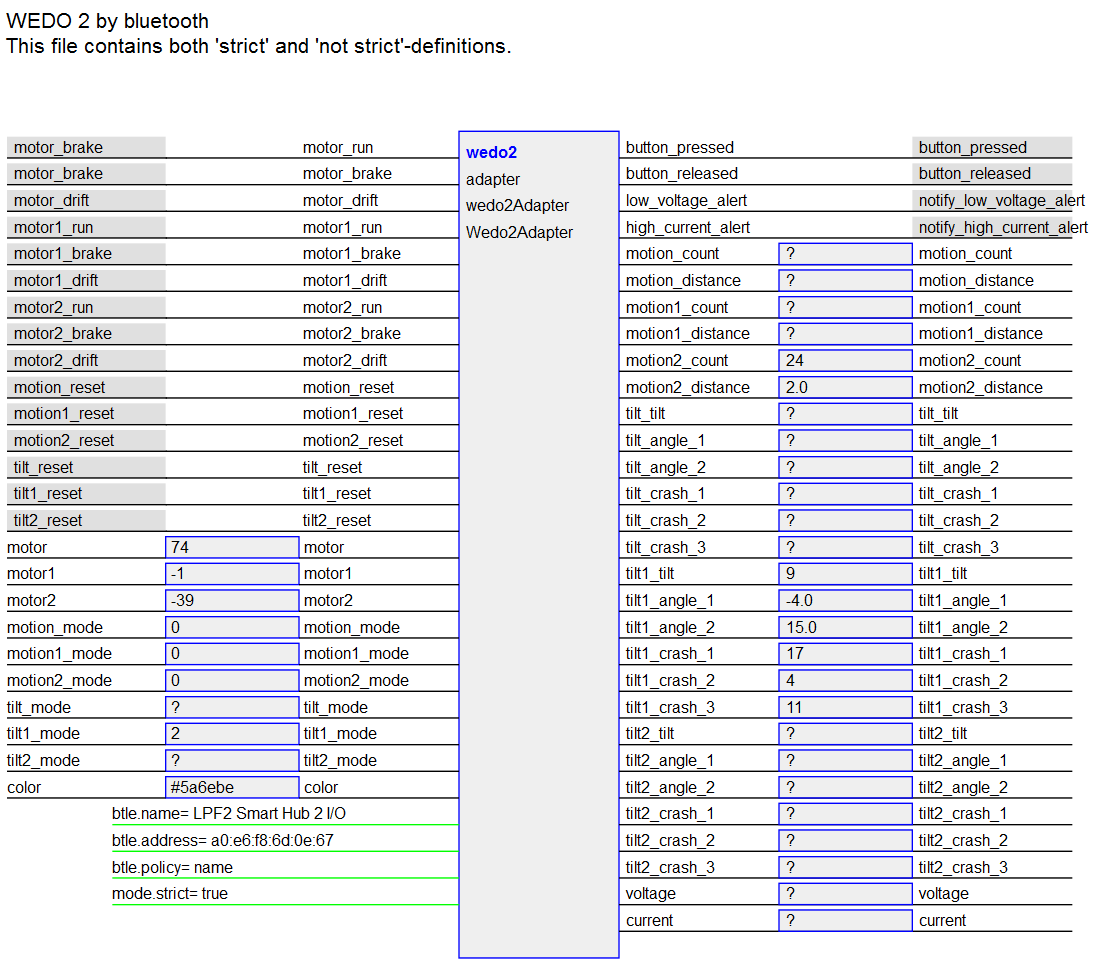Click the gray motor1_run event box
The height and width of the screenshot is (967, 1101).
click(x=86, y=228)
